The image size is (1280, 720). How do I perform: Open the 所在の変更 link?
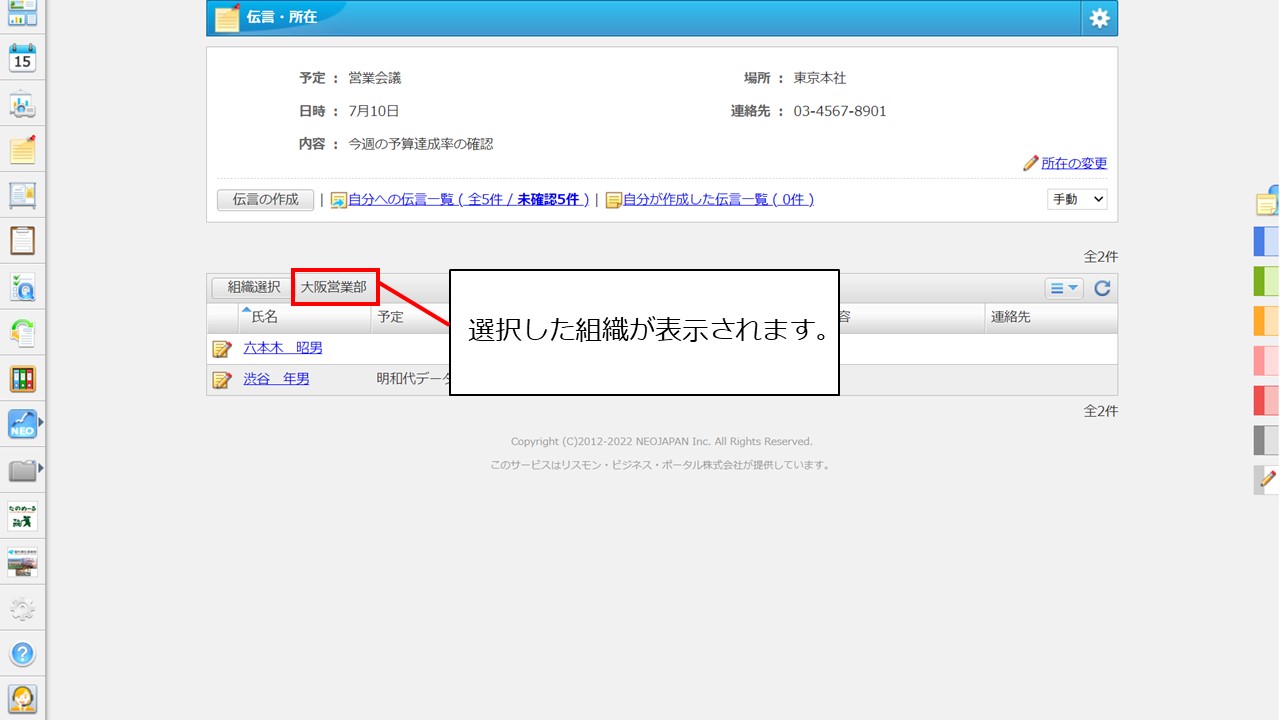1074,163
